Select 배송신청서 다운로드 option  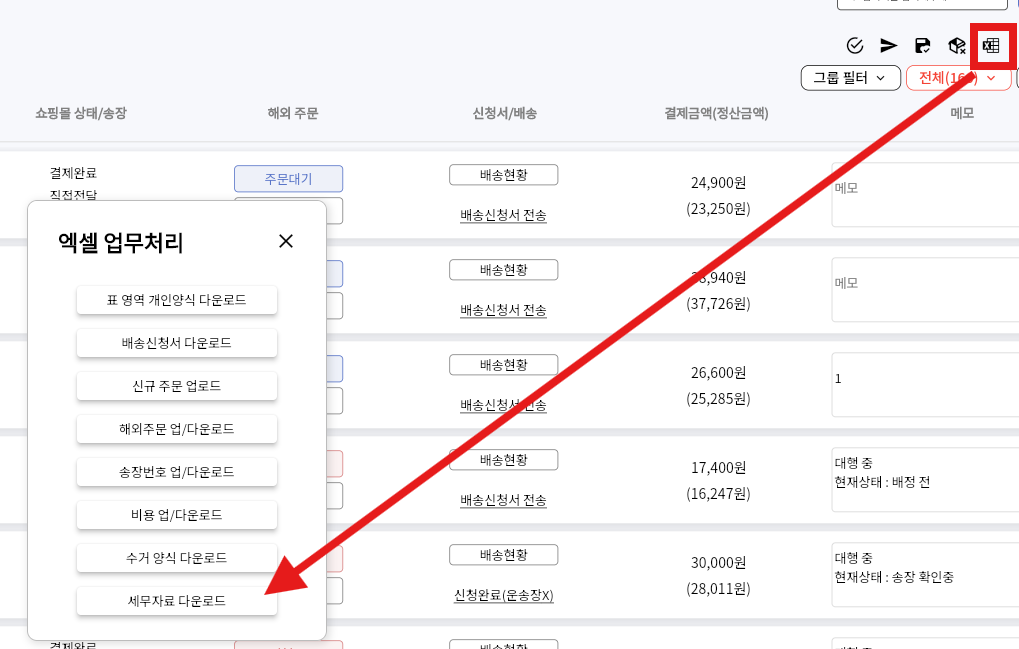[176, 343]
